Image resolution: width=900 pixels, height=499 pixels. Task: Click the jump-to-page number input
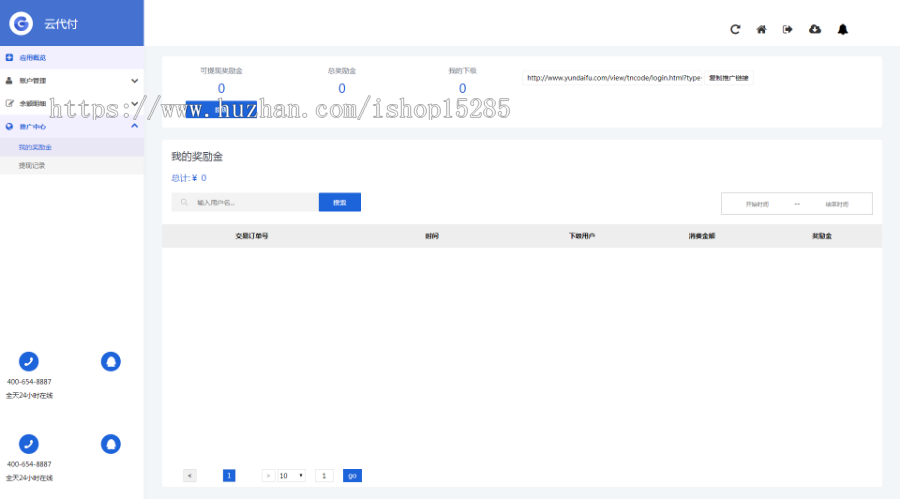(x=324, y=475)
